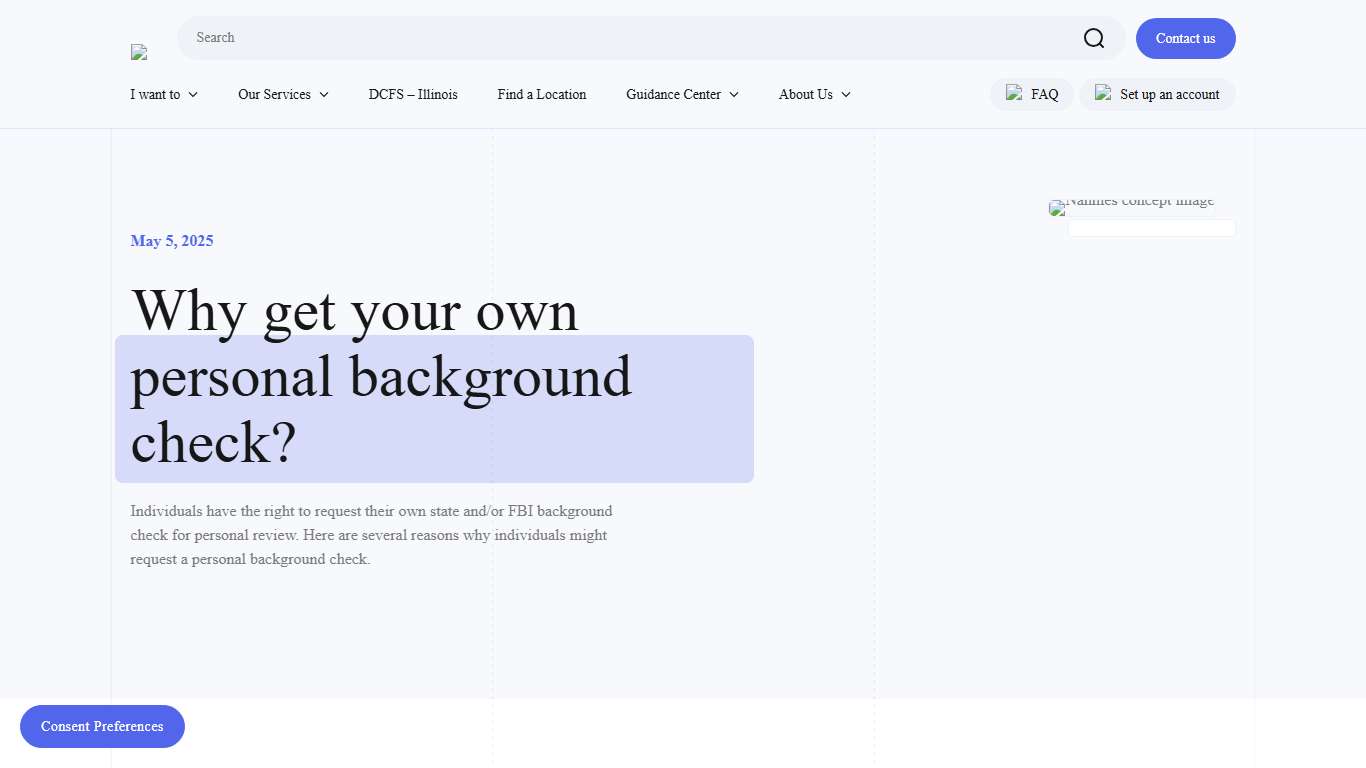This screenshot has width=1366, height=768.
Task: Click the search magnifier icon
Action: (x=1094, y=37)
